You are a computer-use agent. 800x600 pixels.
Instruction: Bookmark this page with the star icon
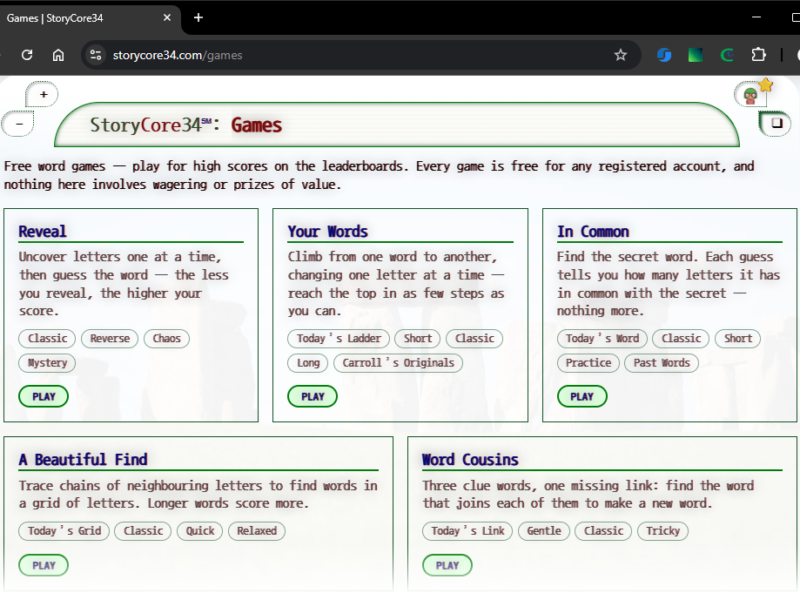[620, 55]
